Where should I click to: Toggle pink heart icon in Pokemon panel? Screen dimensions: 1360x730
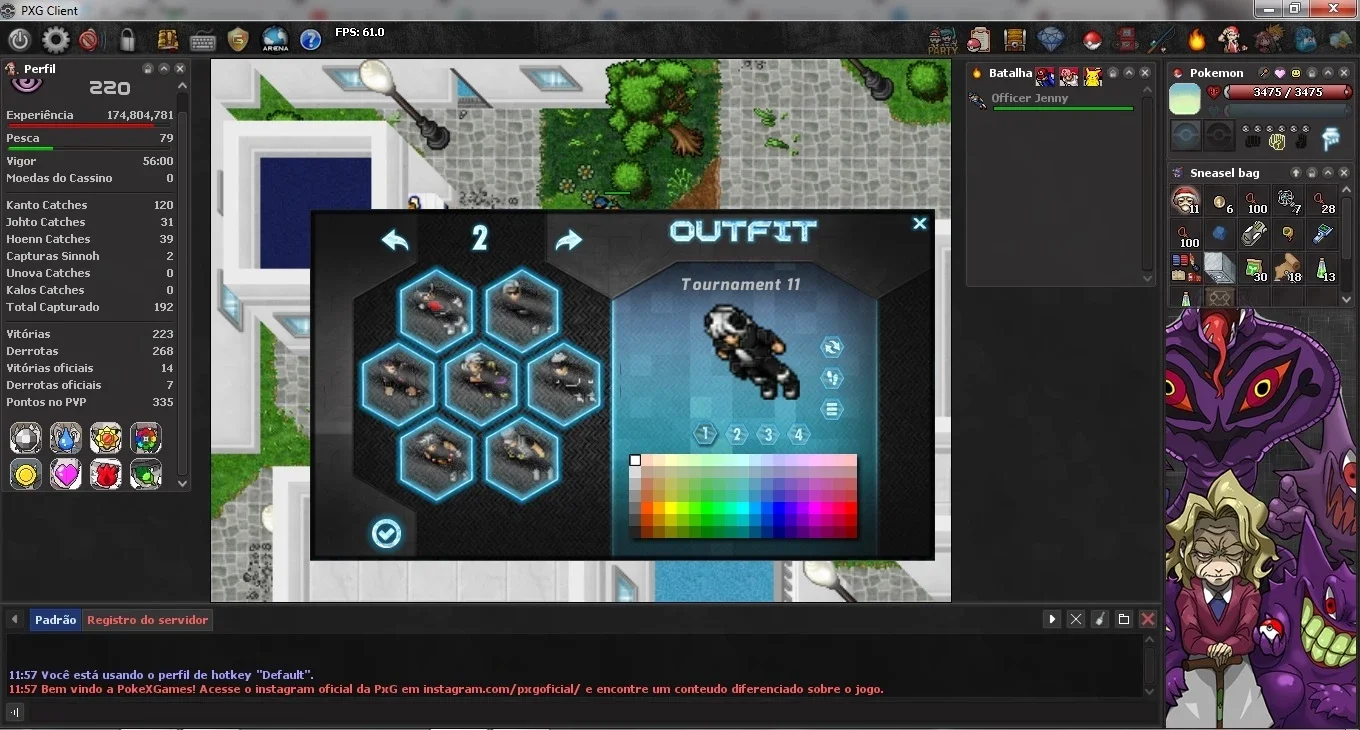coord(1279,73)
